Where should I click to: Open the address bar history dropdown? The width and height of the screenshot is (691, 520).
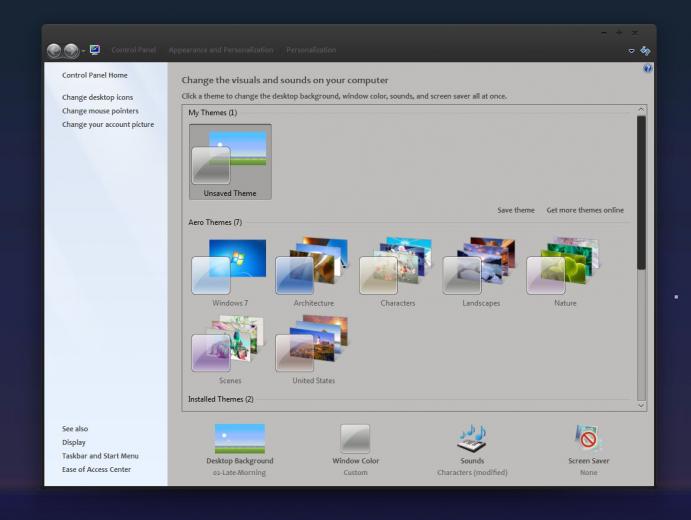click(x=632, y=51)
